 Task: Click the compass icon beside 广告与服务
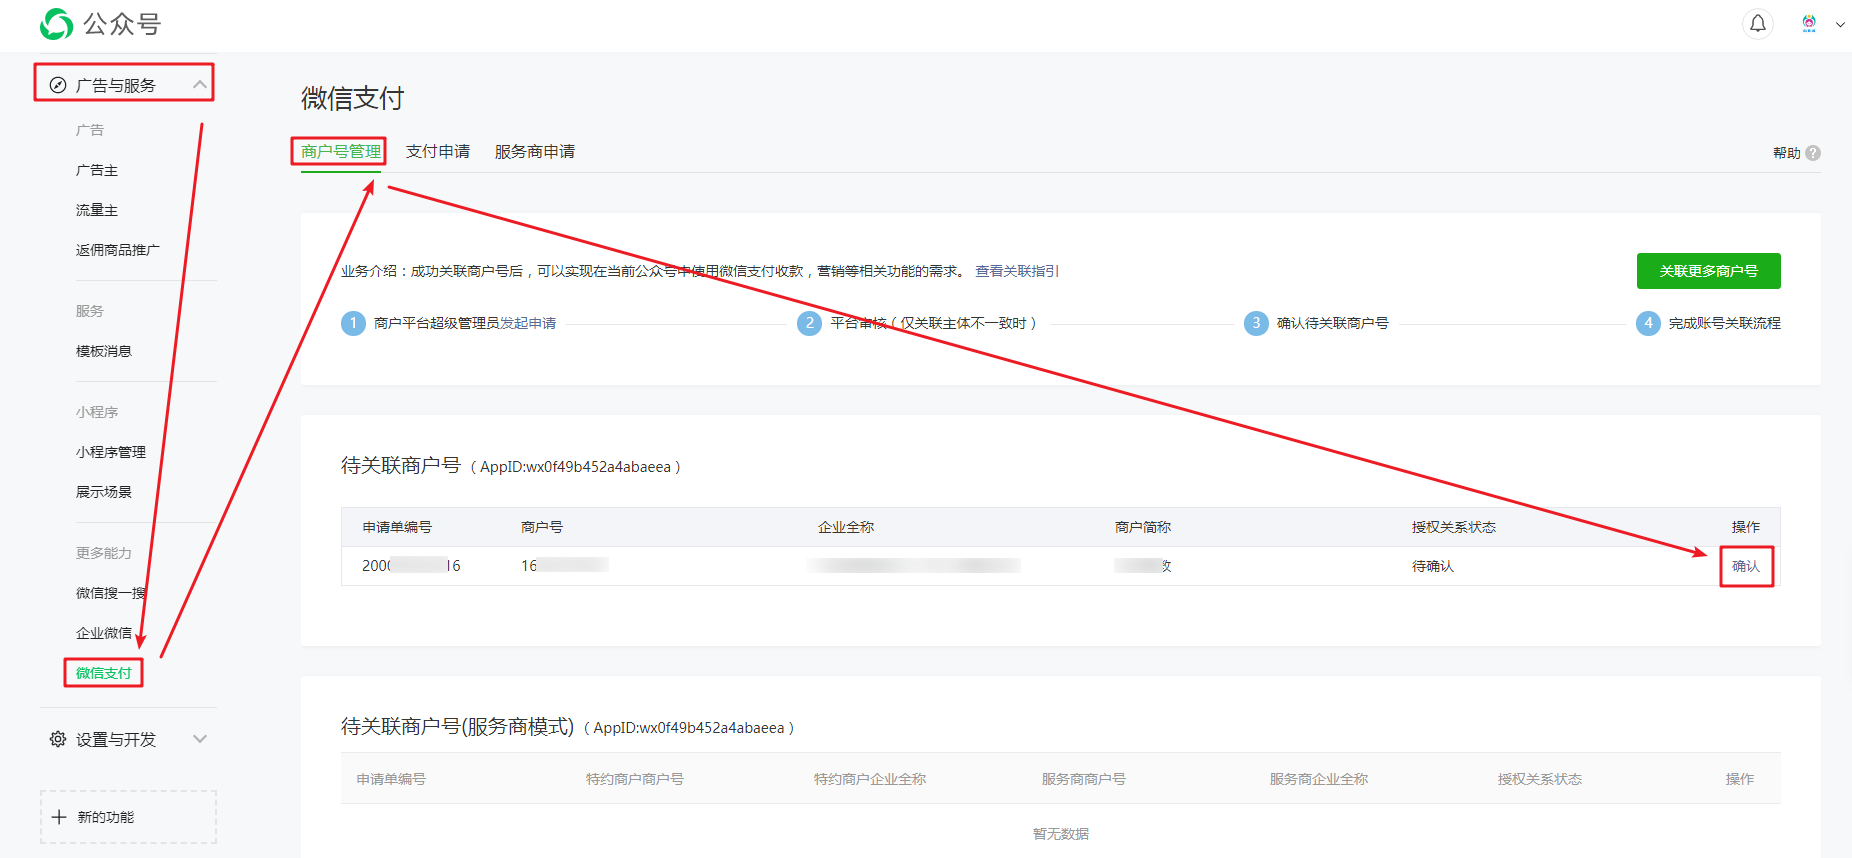coord(58,85)
